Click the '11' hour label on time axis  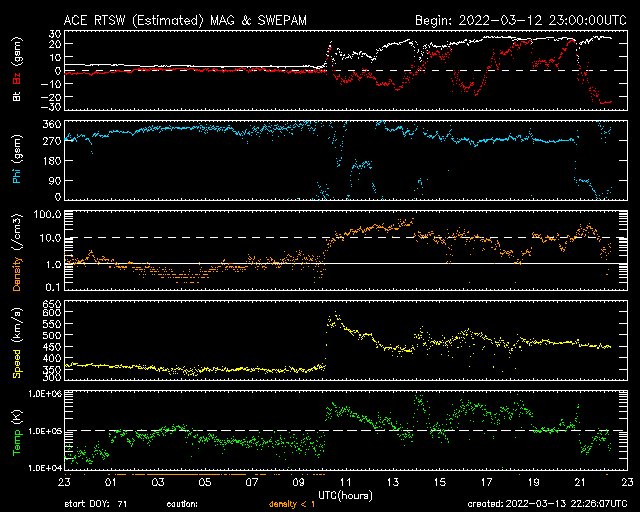(346, 482)
